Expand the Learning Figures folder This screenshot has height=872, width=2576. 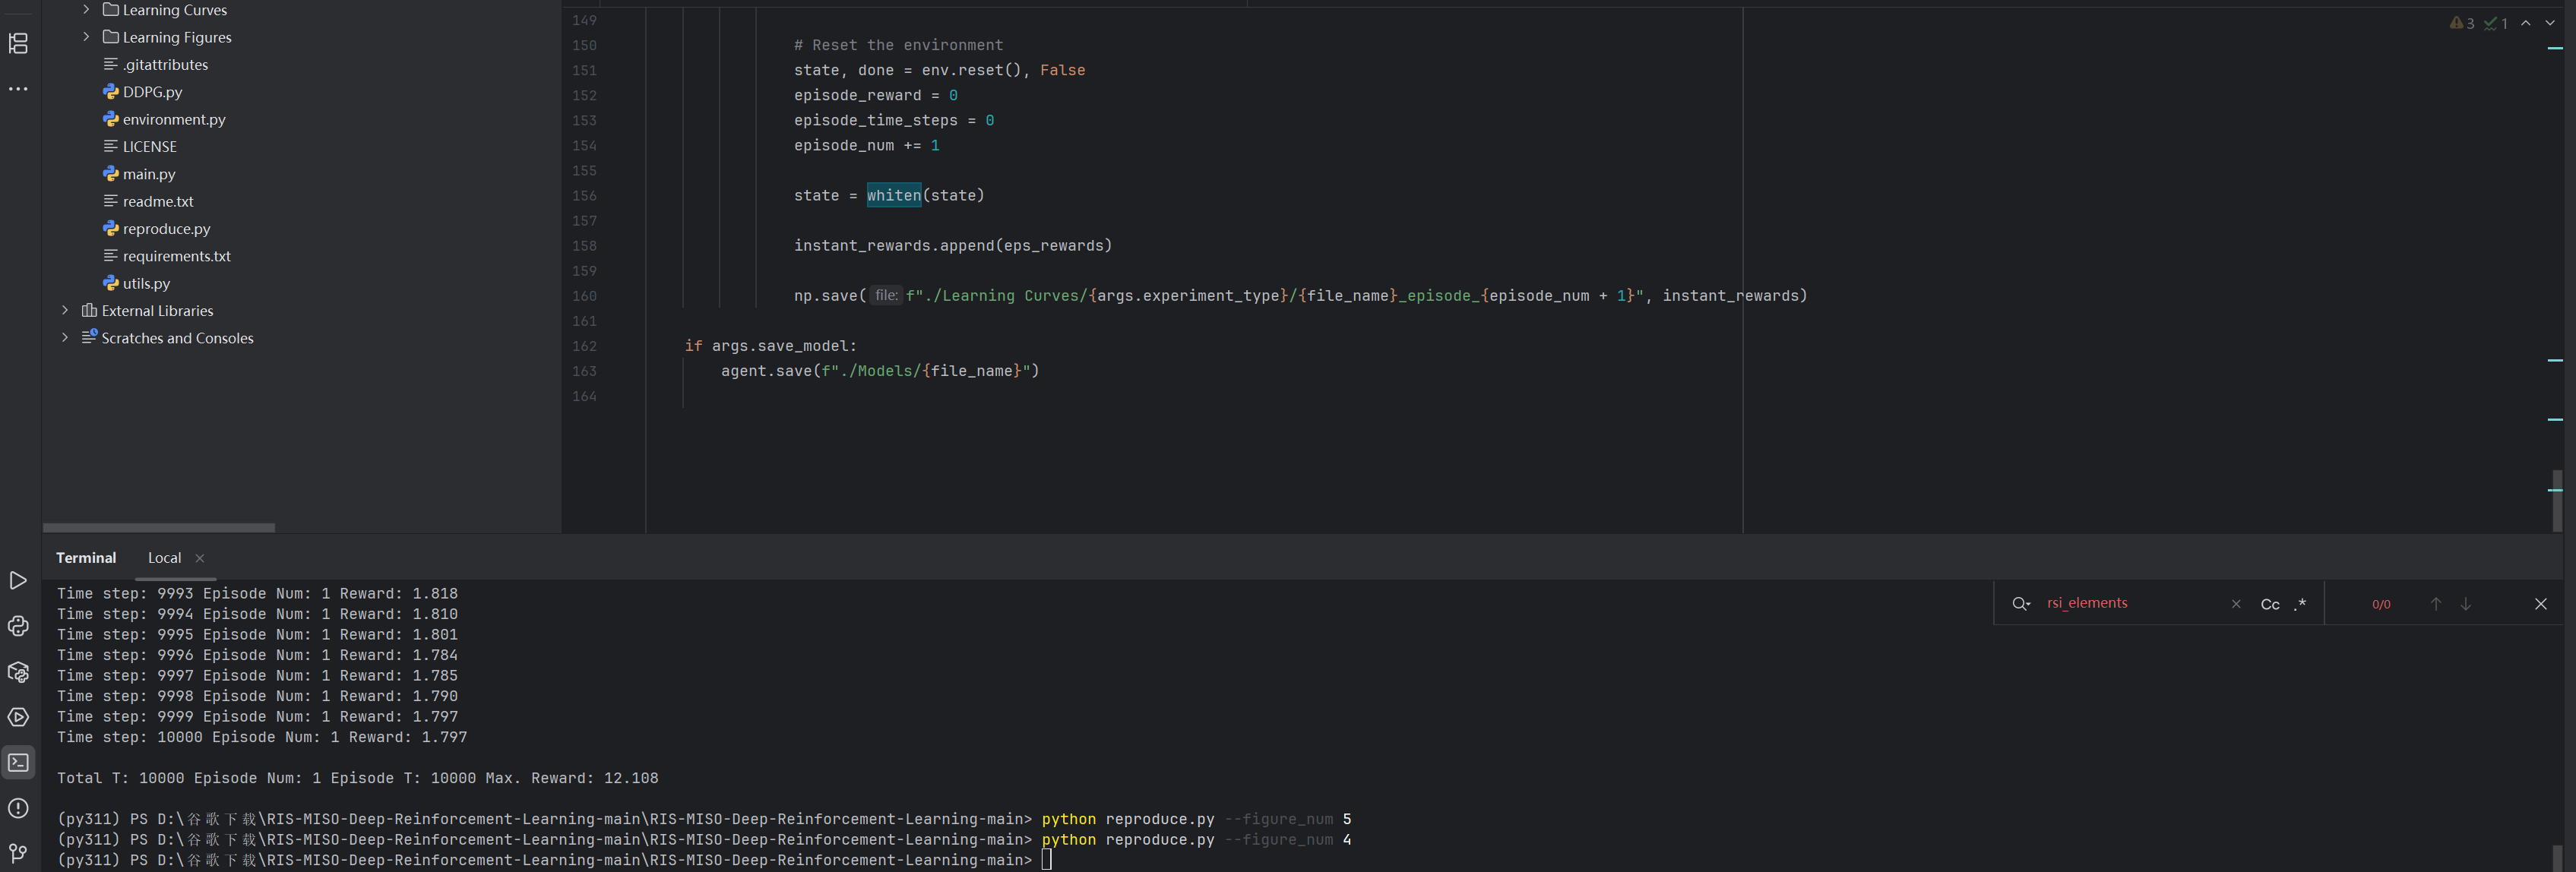click(86, 37)
